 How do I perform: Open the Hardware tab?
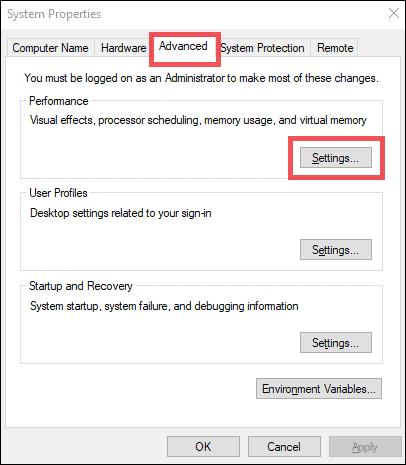click(x=123, y=48)
